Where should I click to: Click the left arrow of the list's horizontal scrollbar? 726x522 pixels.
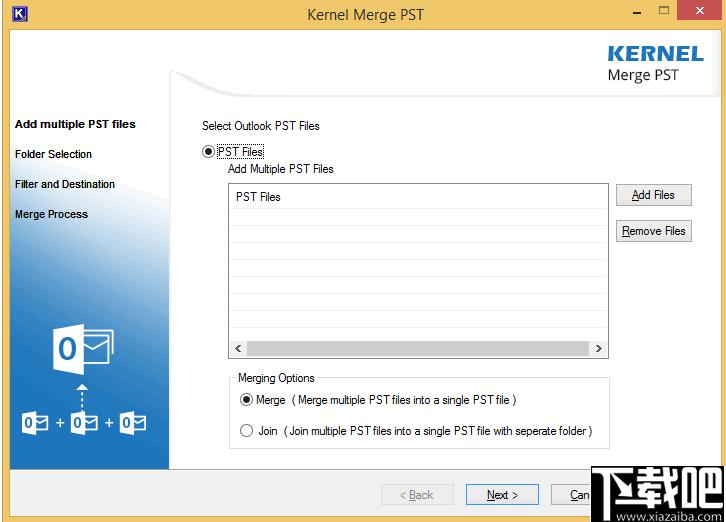238,348
